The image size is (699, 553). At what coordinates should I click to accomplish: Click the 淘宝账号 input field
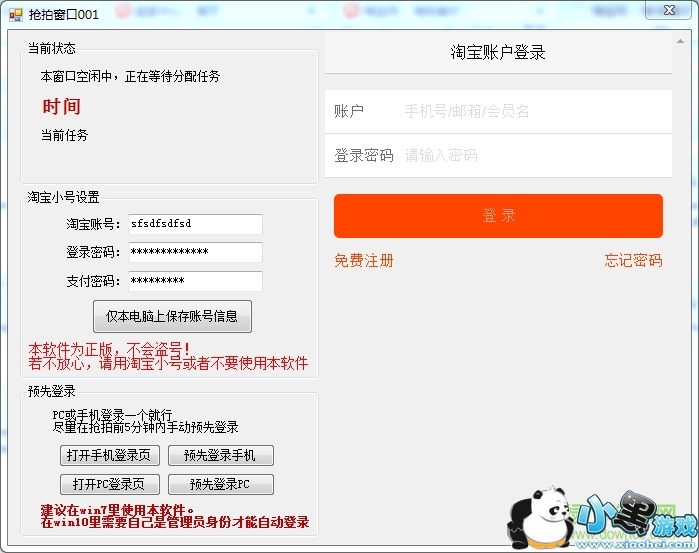(x=195, y=224)
